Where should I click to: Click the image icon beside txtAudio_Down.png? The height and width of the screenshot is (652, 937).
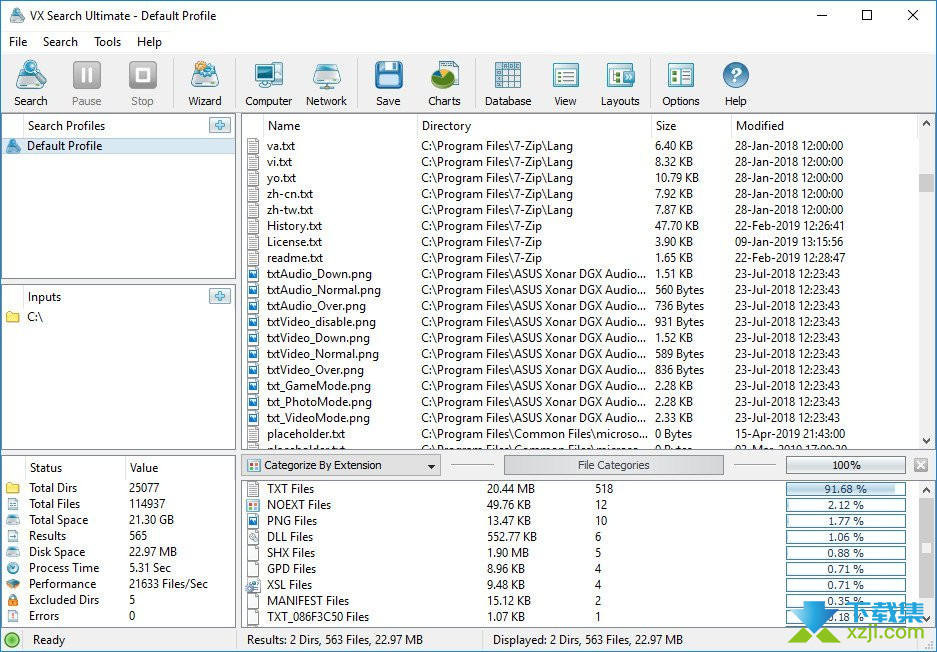253,274
